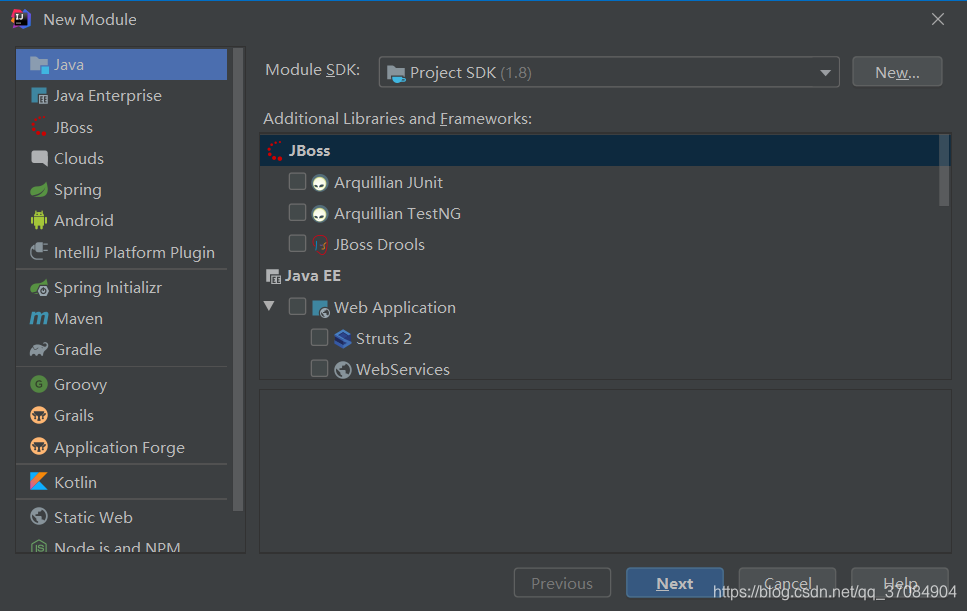Select the IntelliJ Platform Plugin text entry

click(x=134, y=253)
